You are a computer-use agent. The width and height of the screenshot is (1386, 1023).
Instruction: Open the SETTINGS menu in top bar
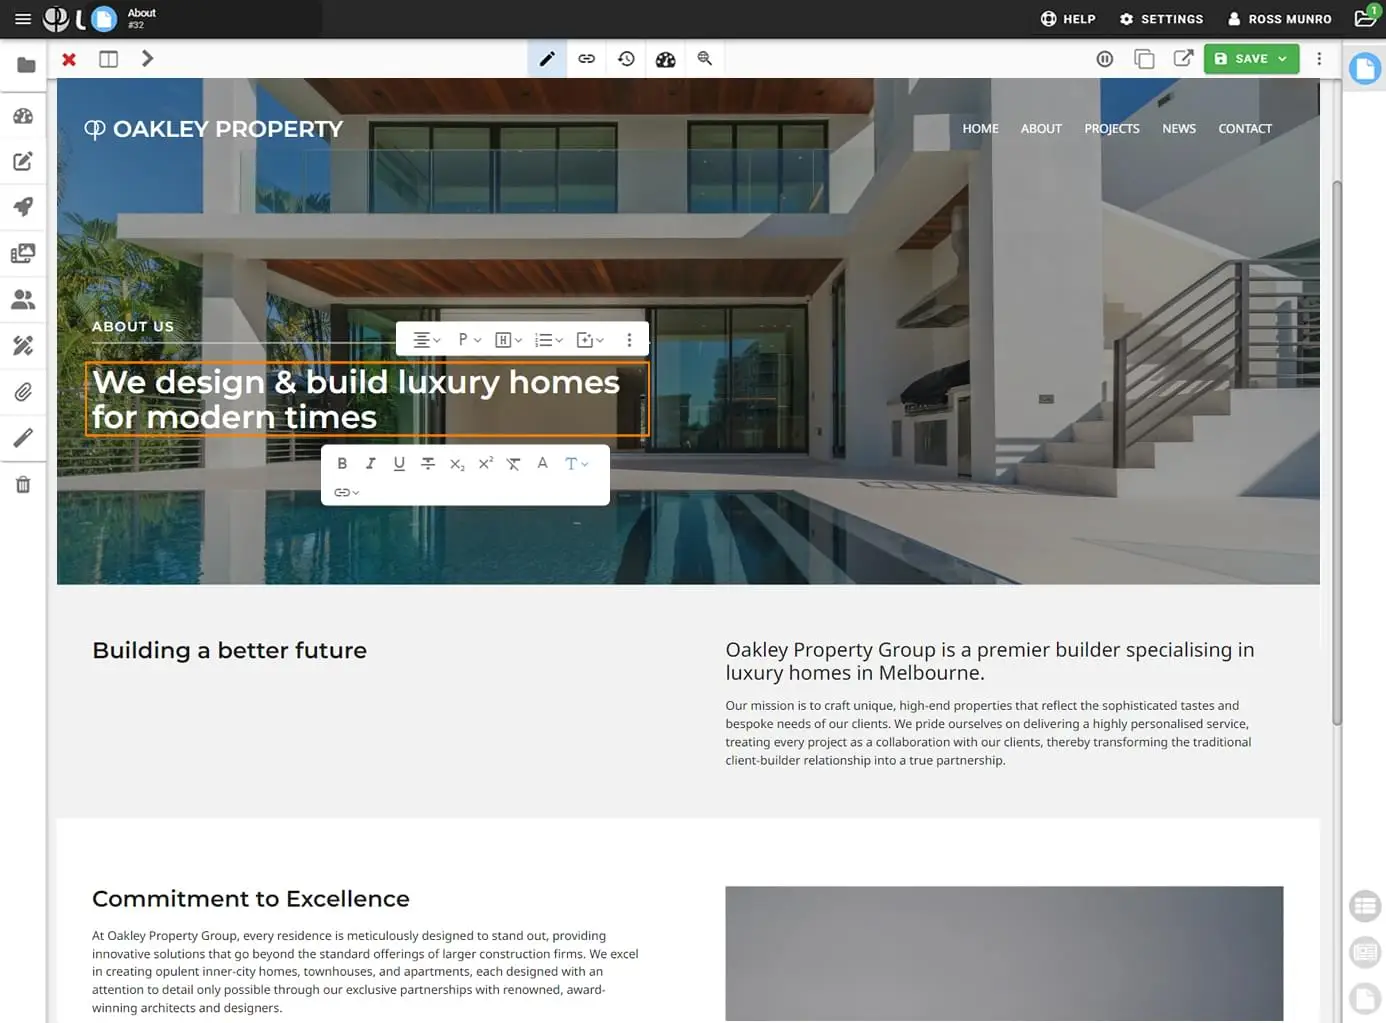click(1161, 19)
